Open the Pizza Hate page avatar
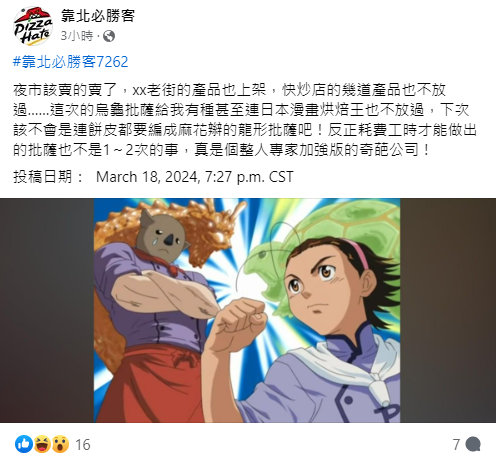 [33, 25]
